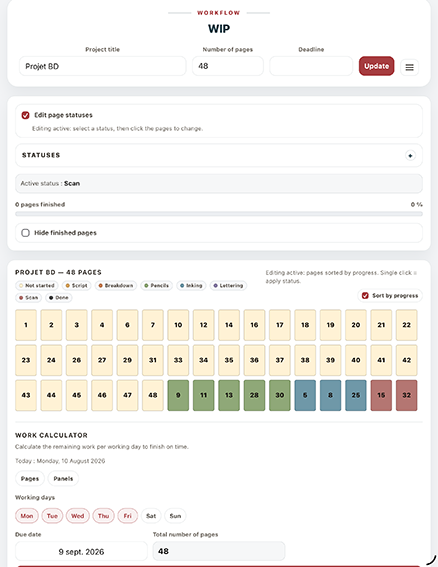The image size is (438, 567).
Task: Apply status to page 1 tile
Action: pyautogui.click(x=26, y=325)
